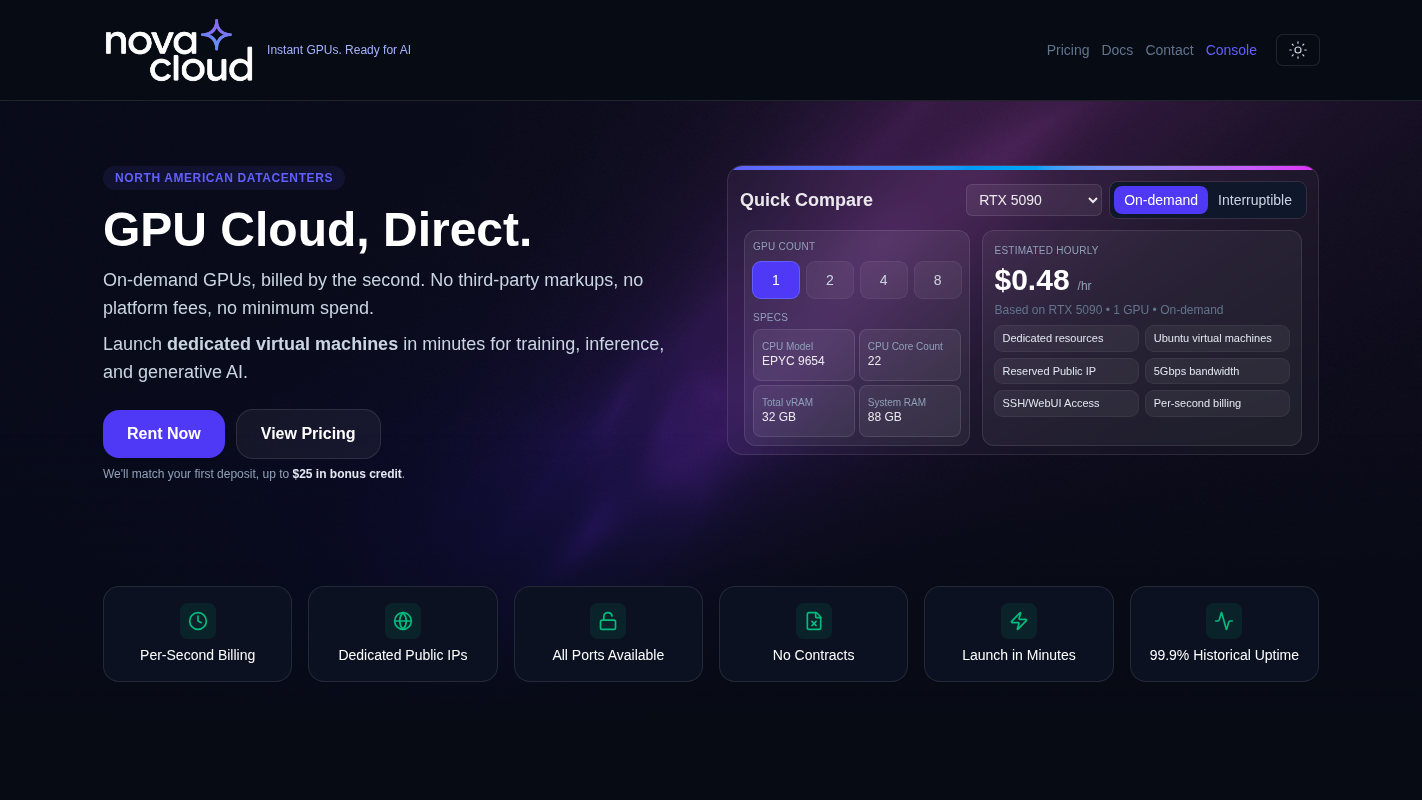Click the Dedicated Public IPs card label
1422x800 pixels.
pos(403,655)
